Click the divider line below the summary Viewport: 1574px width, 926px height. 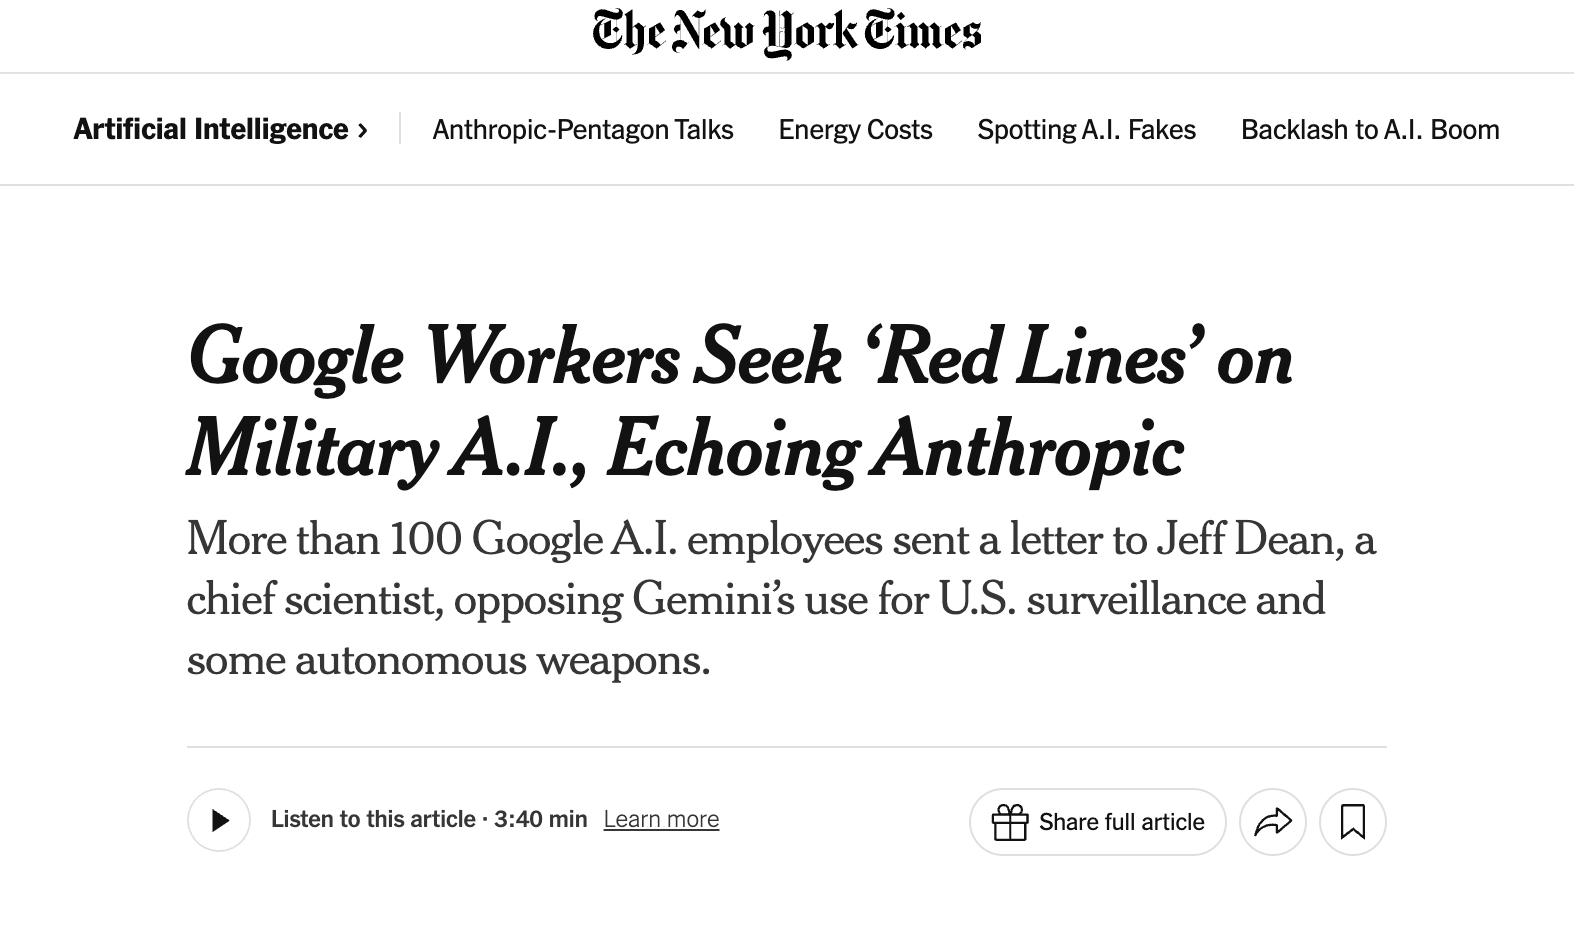(x=786, y=747)
